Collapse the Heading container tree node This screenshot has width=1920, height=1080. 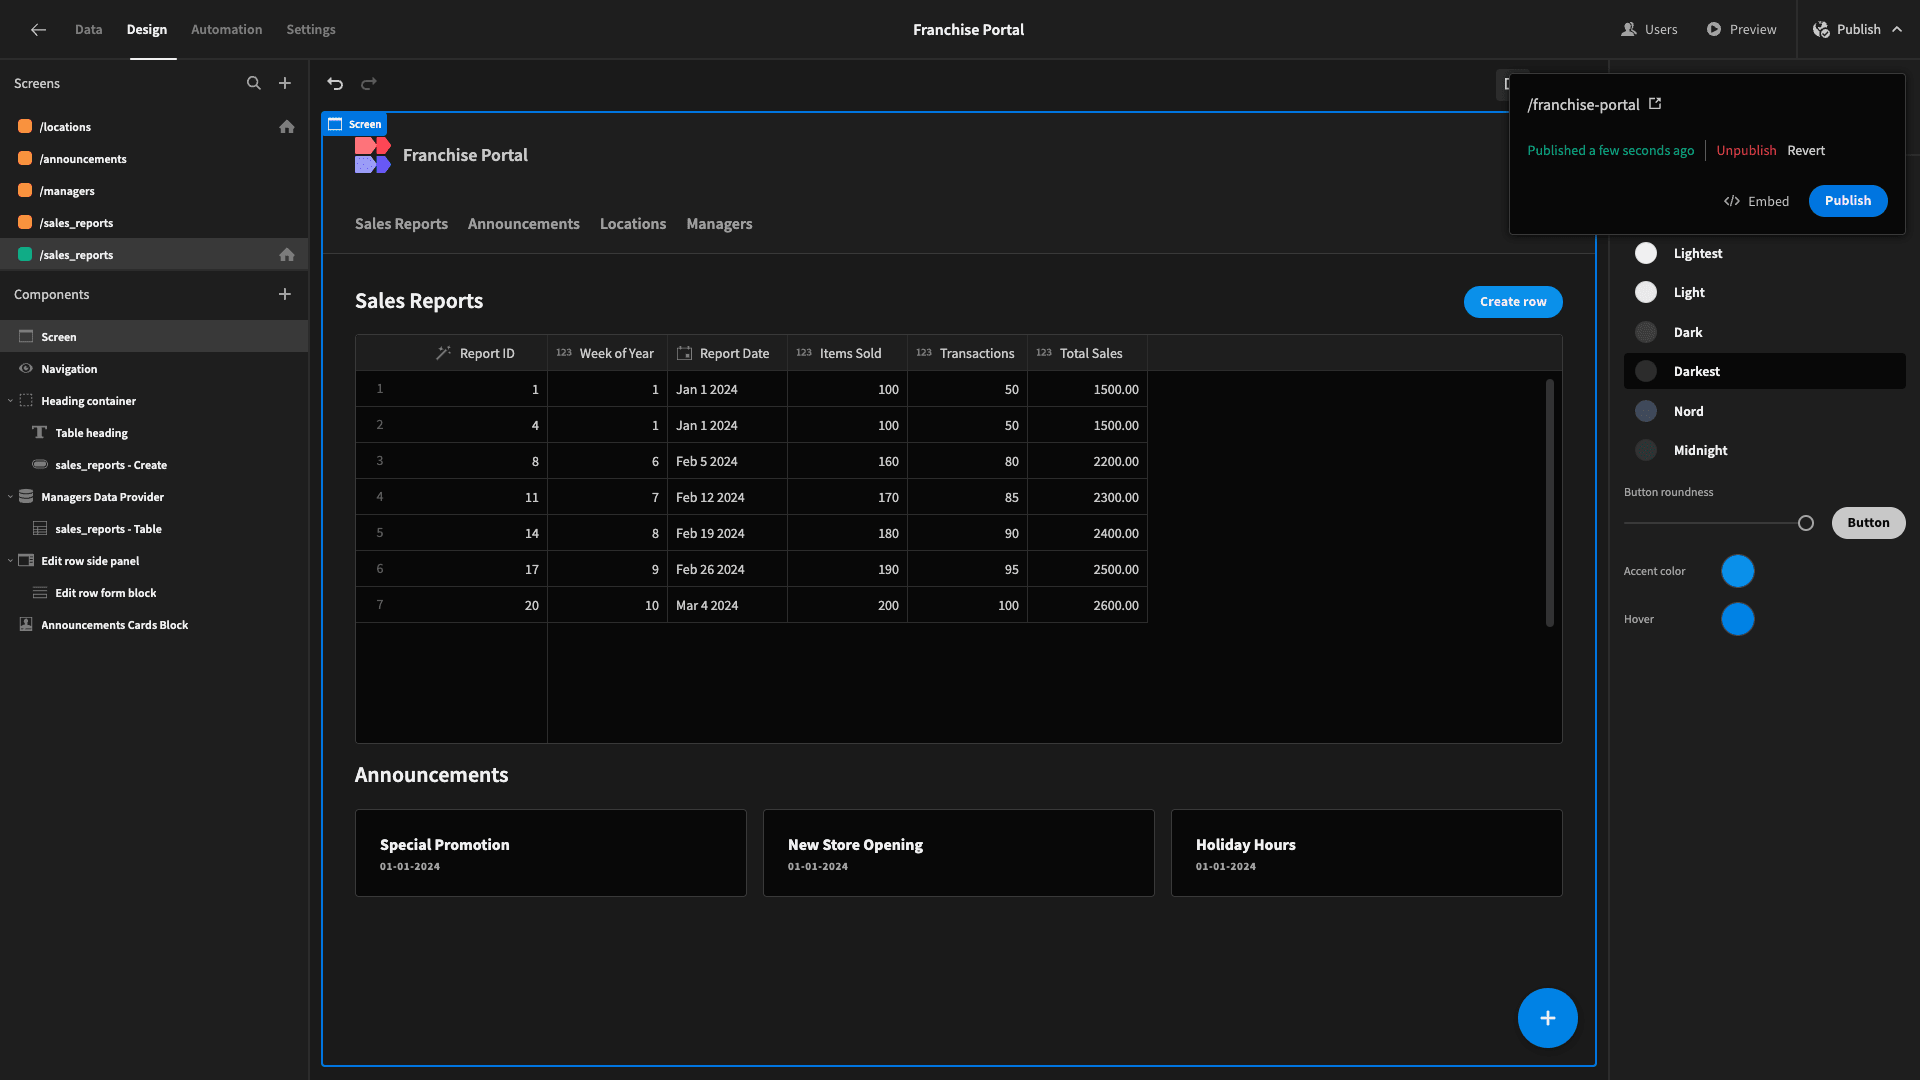[x=10, y=401]
